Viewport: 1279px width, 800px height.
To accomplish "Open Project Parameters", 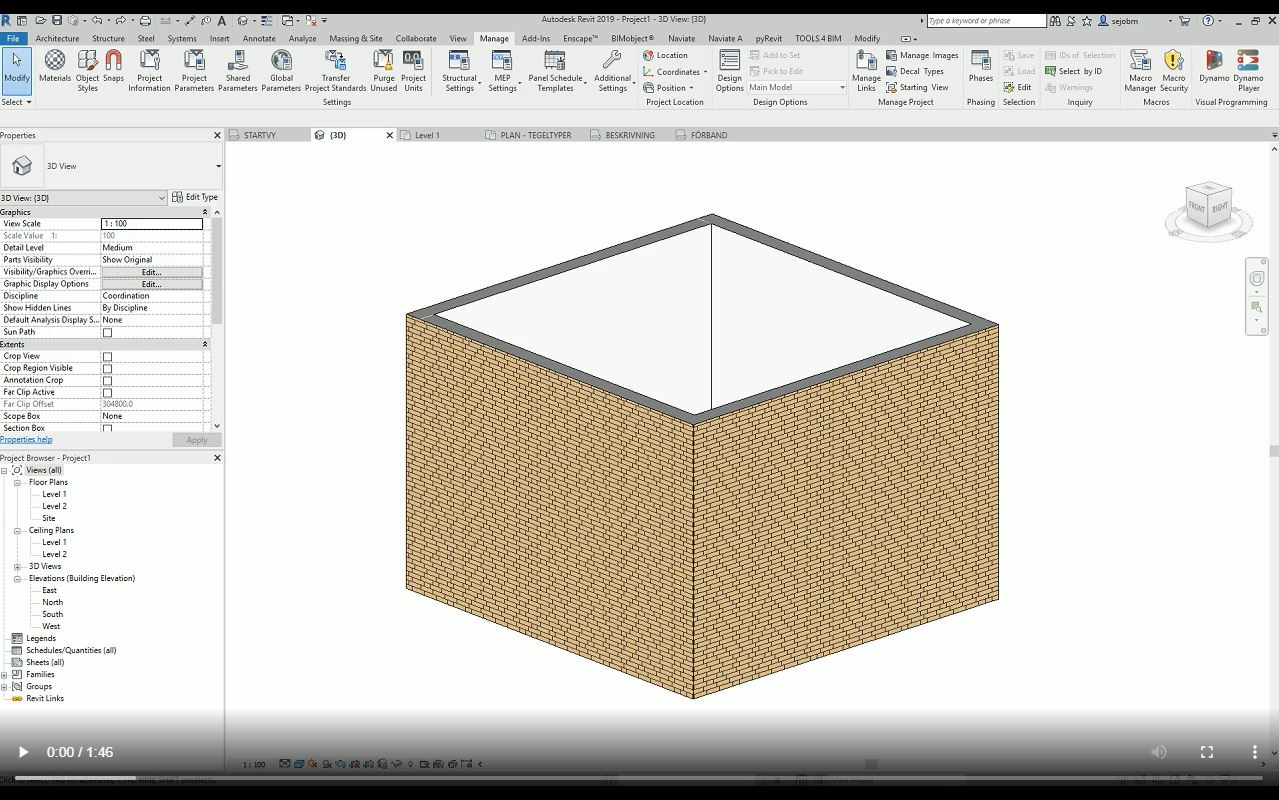I will tap(194, 70).
